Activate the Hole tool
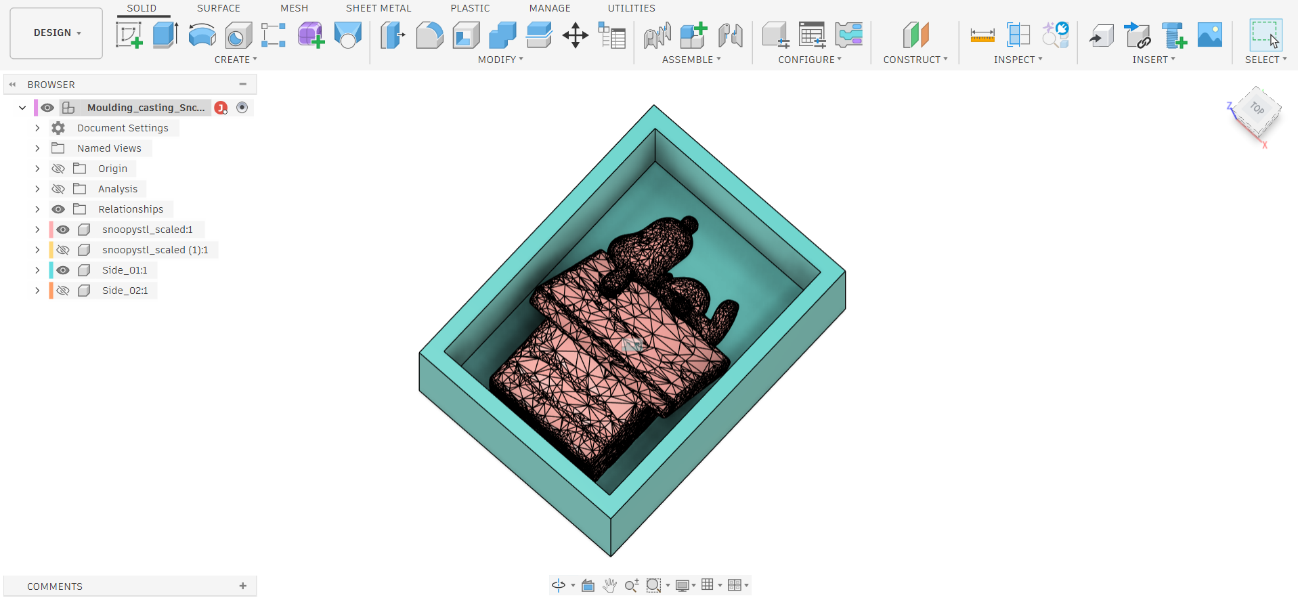Image resolution: width=1298 pixels, height=600 pixels. (238, 36)
